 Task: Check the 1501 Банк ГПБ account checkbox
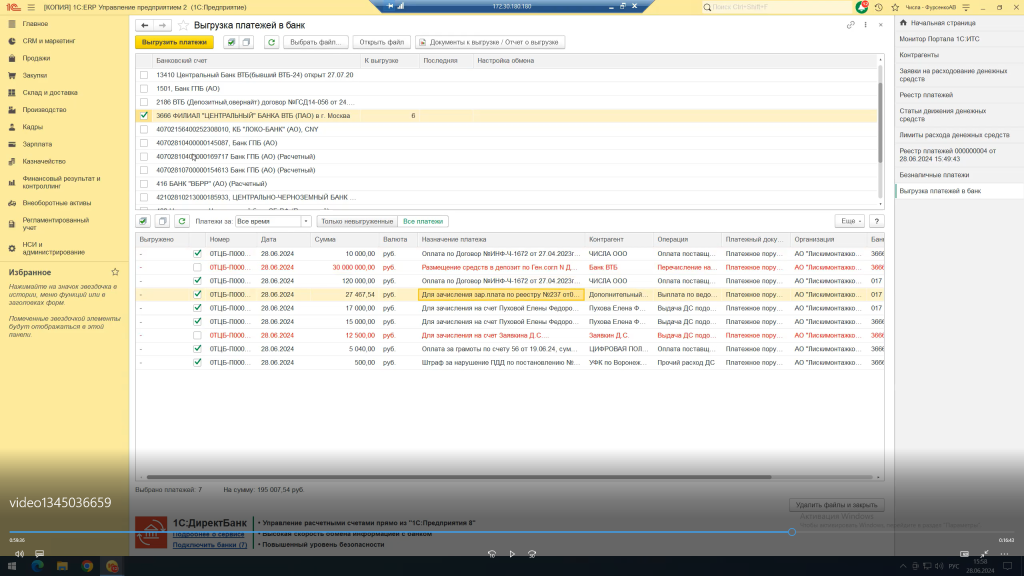[x=144, y=89]
